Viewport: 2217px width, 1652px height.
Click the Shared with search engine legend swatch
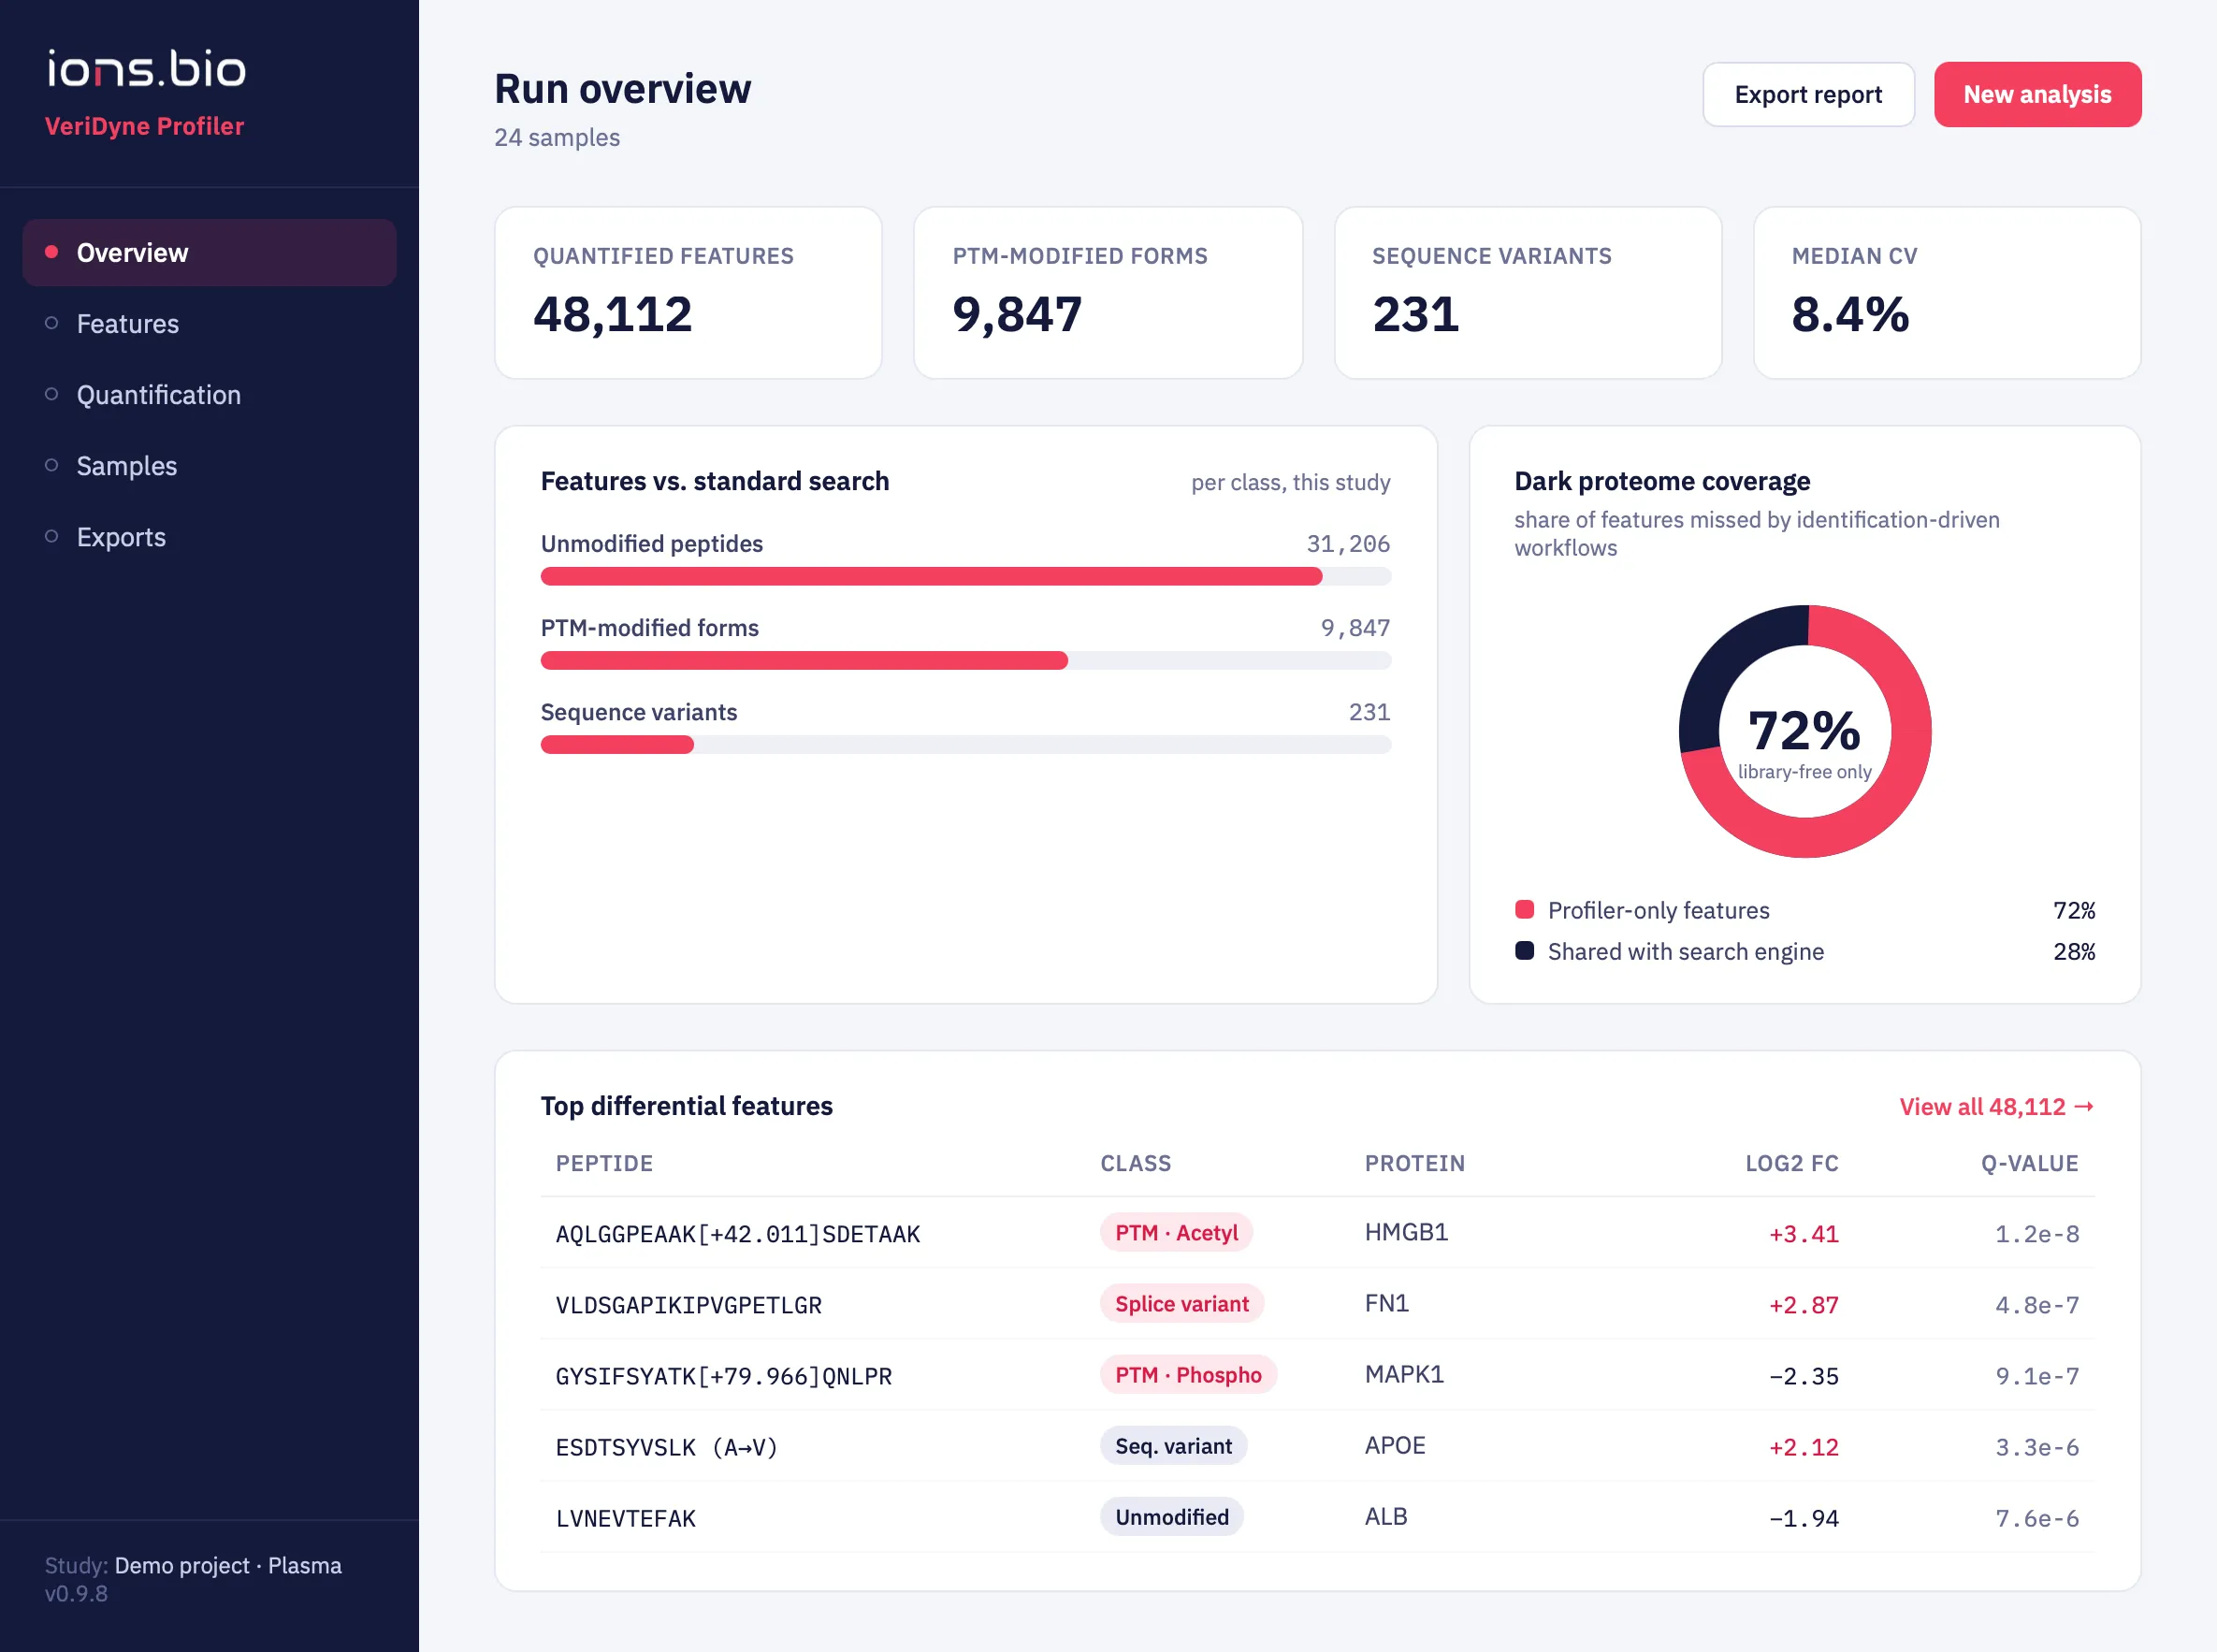1524,950
